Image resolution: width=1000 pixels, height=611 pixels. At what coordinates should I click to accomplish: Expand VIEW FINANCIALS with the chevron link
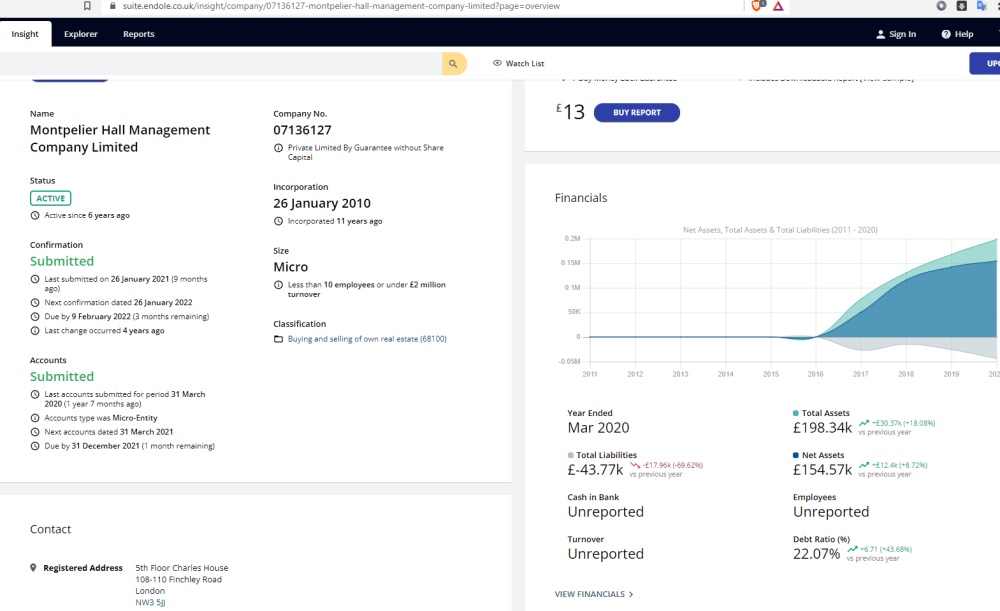[594, 594]
